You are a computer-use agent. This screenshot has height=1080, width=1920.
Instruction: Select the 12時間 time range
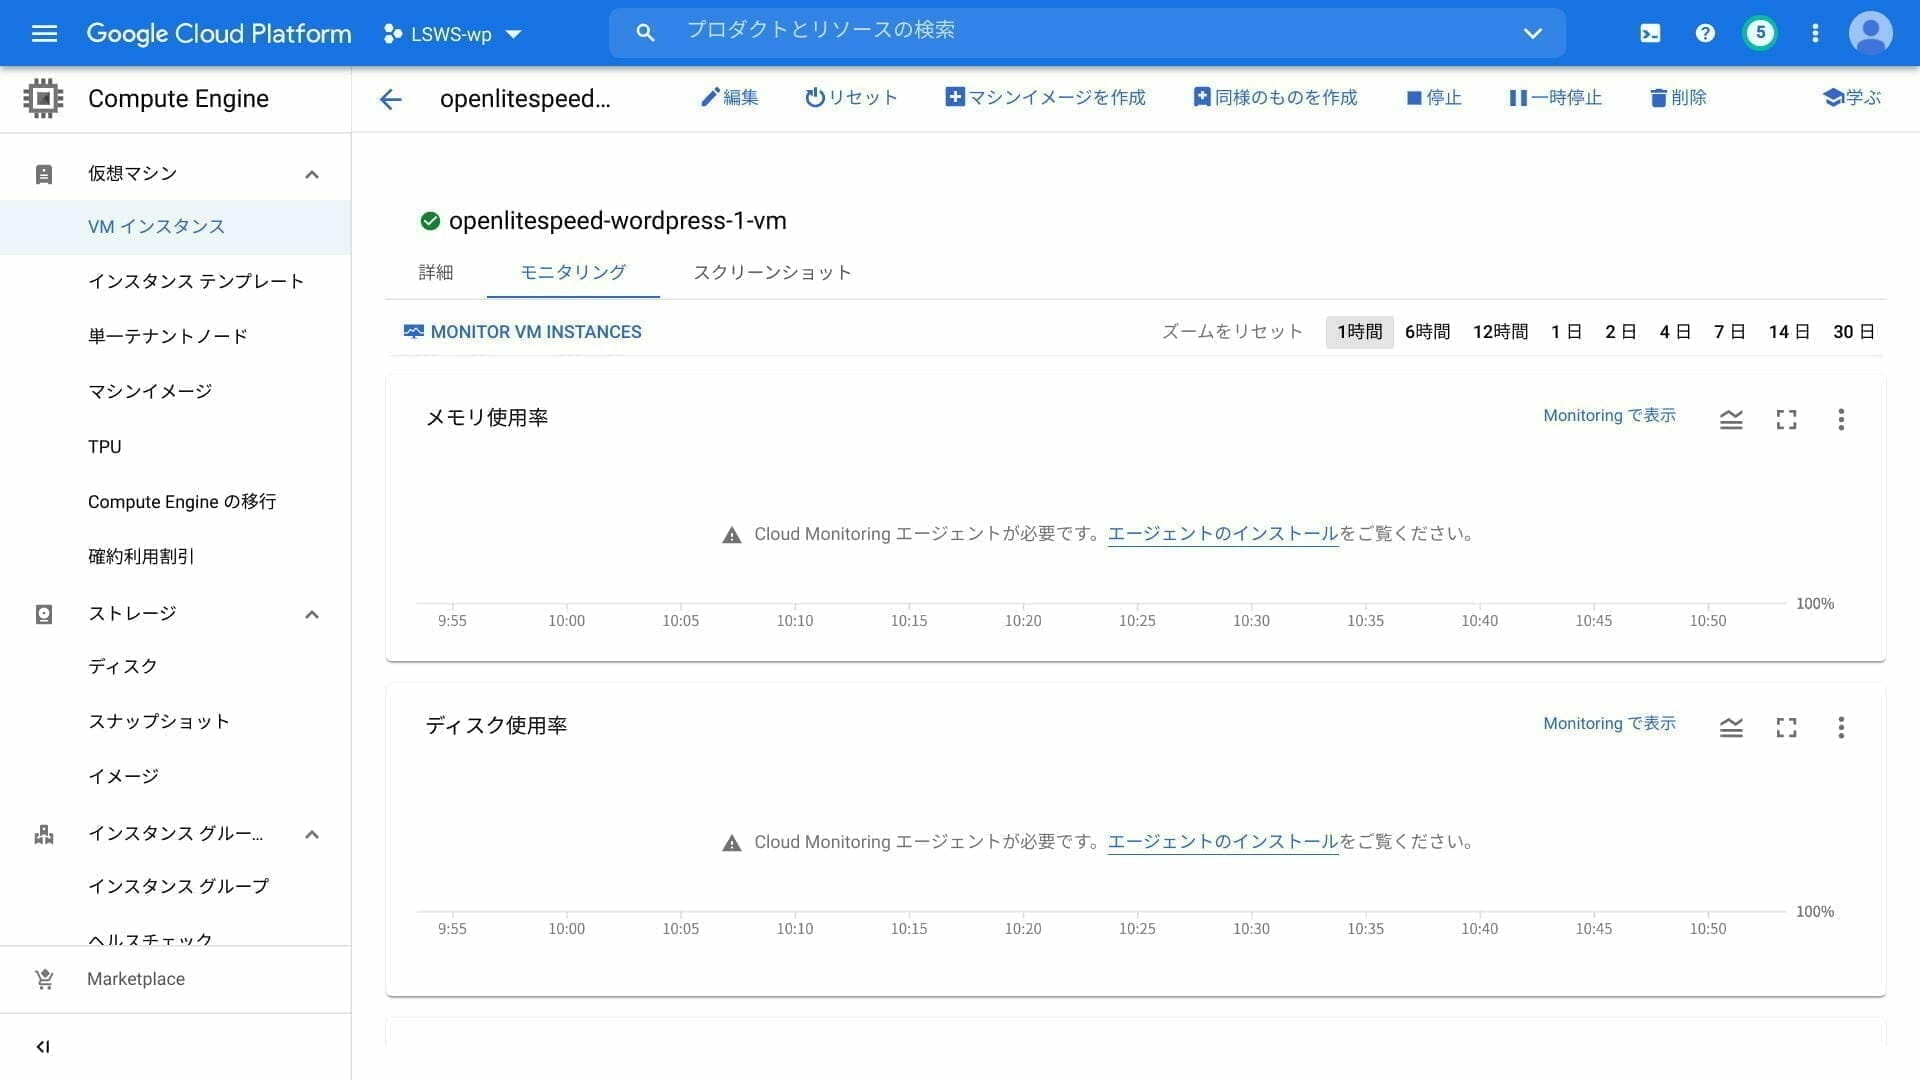[x=1501, y=332]
